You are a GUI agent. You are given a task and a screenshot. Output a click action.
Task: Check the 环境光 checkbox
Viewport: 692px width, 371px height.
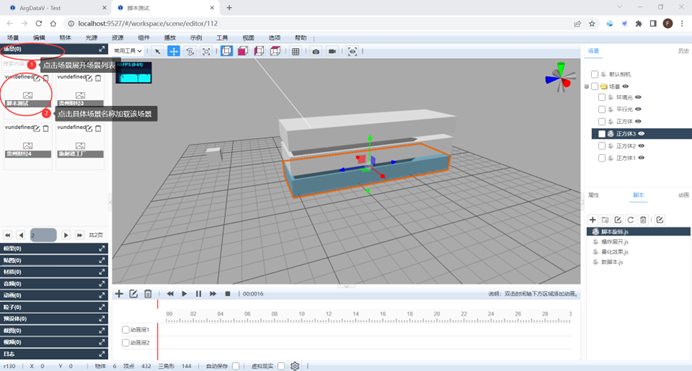tap(602, 97)
